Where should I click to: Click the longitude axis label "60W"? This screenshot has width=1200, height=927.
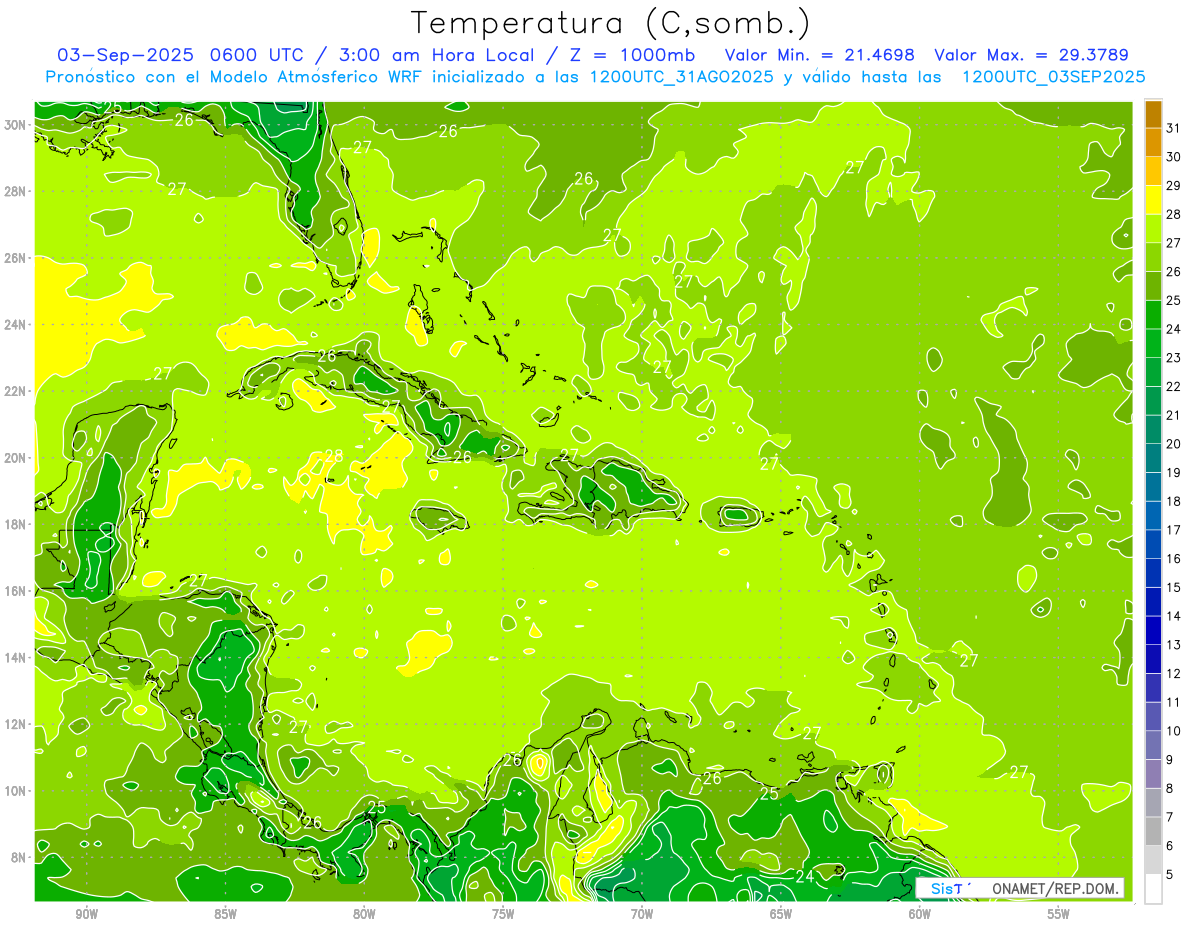coord(920,914)
